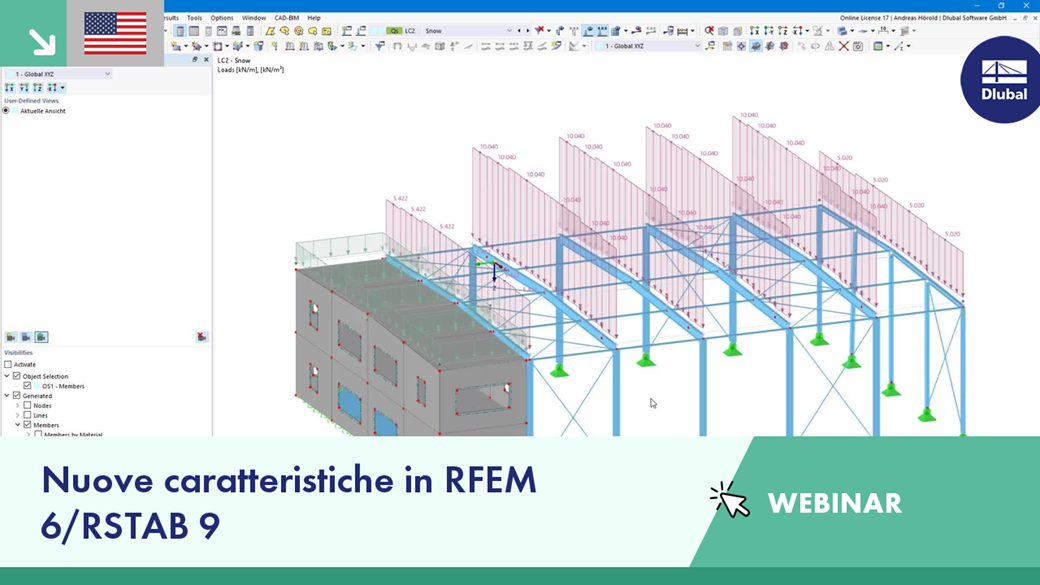1040x585 pixels.
Task: Delete user-defined view camera icon with red X
Action: pos(202,337)
